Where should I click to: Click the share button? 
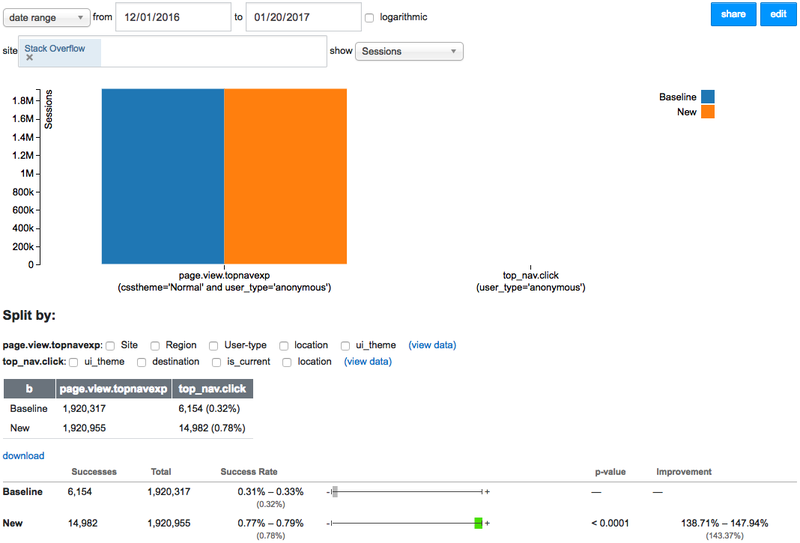point(733,14)
